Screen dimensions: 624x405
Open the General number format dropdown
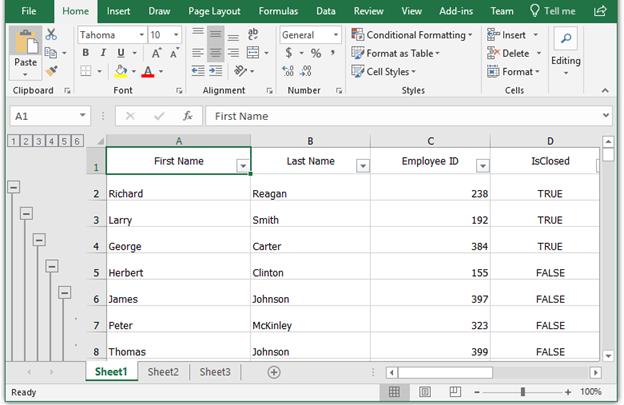tap(335, 35)
